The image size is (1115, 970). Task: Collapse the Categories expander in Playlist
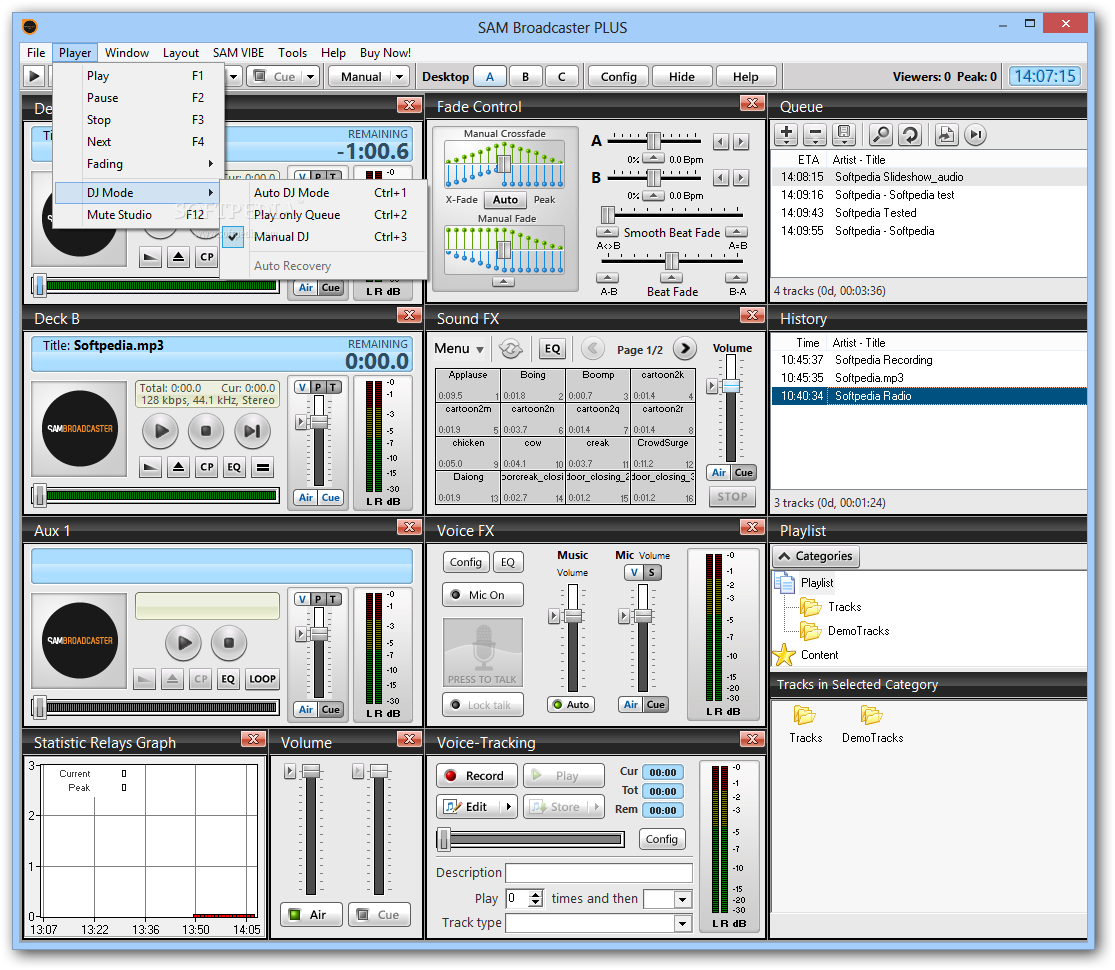(x=816, y=556)
